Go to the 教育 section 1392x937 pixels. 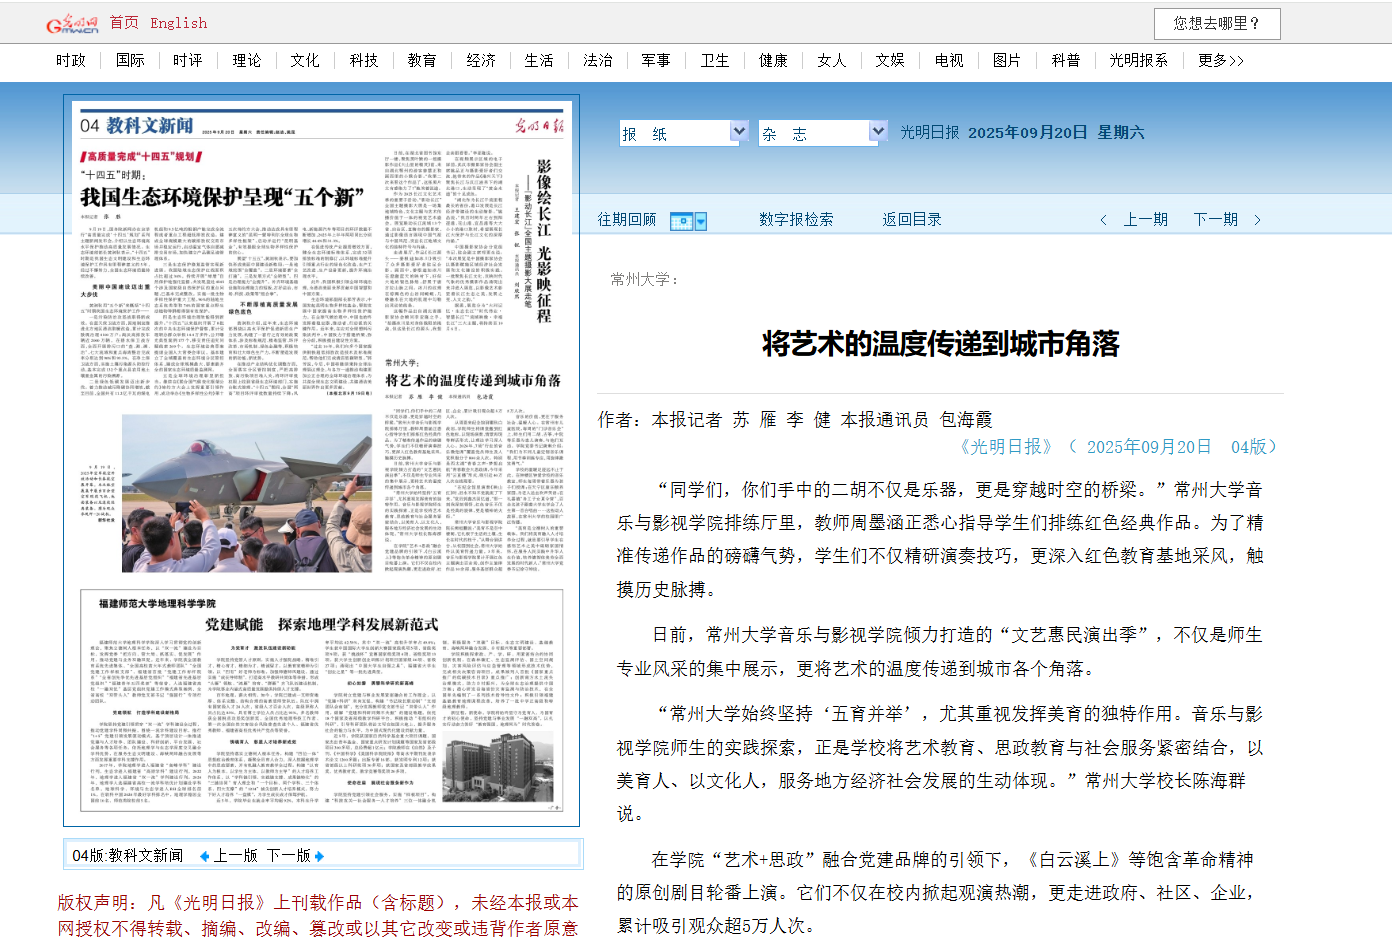[x=422, y=61]
